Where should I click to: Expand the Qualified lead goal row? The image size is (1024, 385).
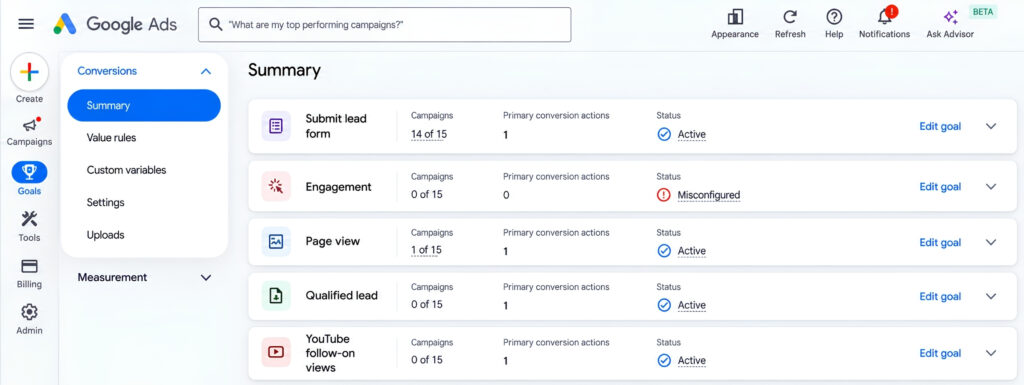tap(991, 296)
